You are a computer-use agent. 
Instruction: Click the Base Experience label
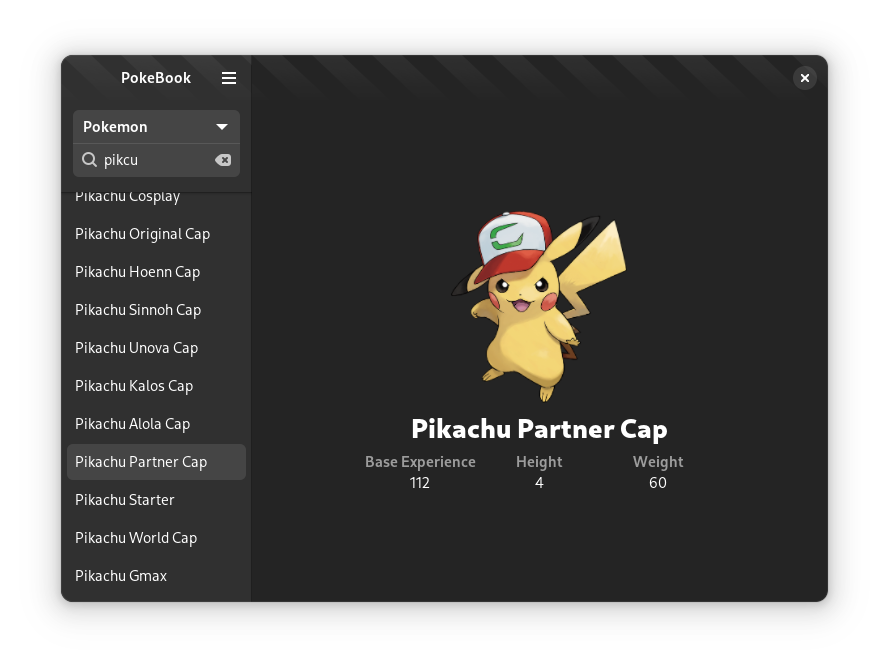(x=420, y=462)
